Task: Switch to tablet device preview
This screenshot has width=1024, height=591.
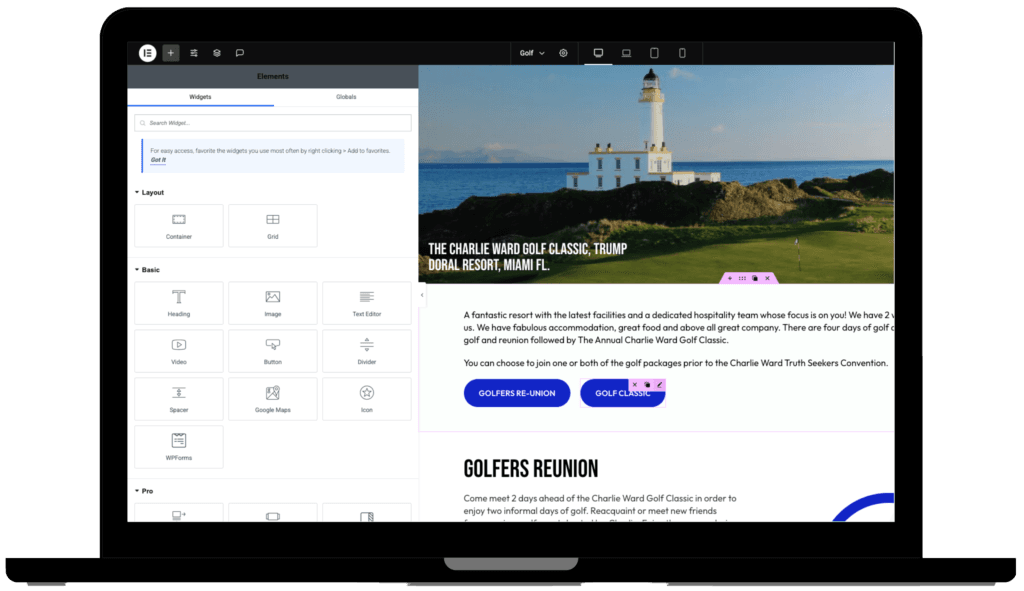Action: coord(654,53)
